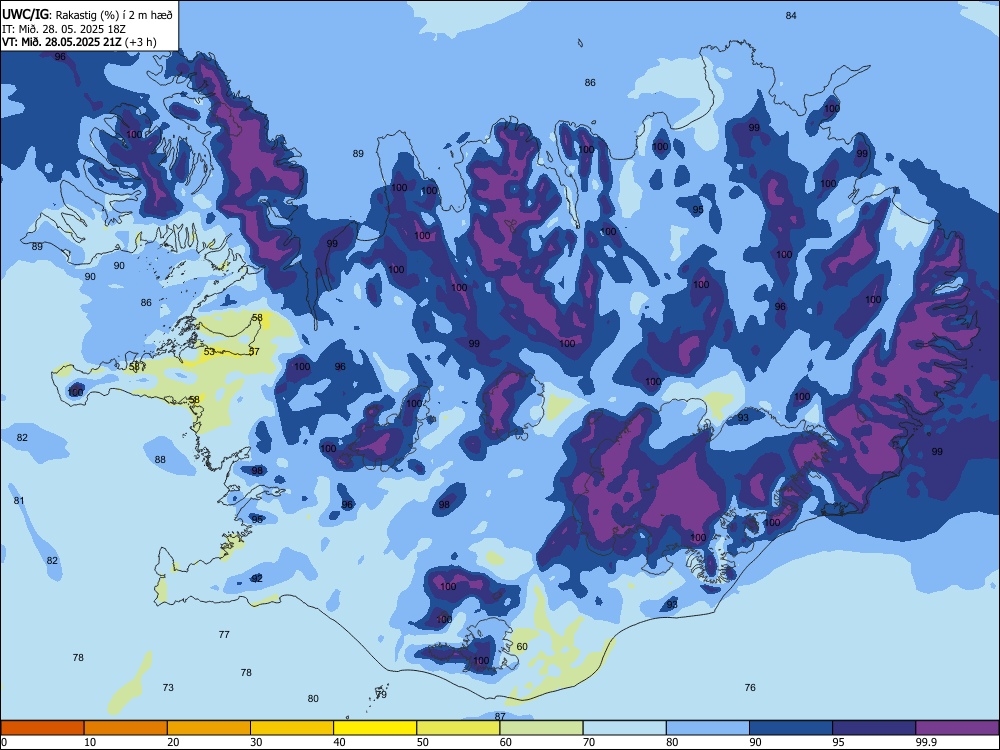Viewport: 1000px width, 750px height.
Task: Click the 90–95 medium blue legend swatch
Action: (x=791, y=728)
